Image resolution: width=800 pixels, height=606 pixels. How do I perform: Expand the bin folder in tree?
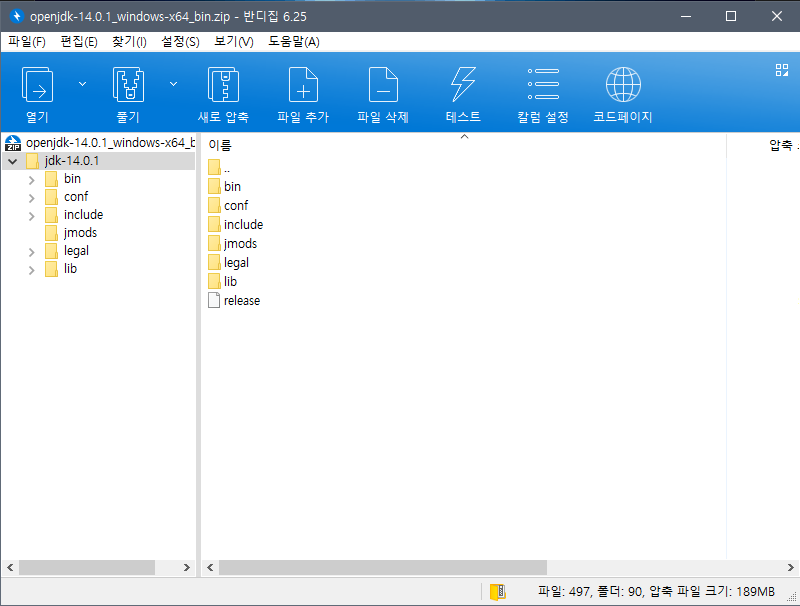point(32,180)
